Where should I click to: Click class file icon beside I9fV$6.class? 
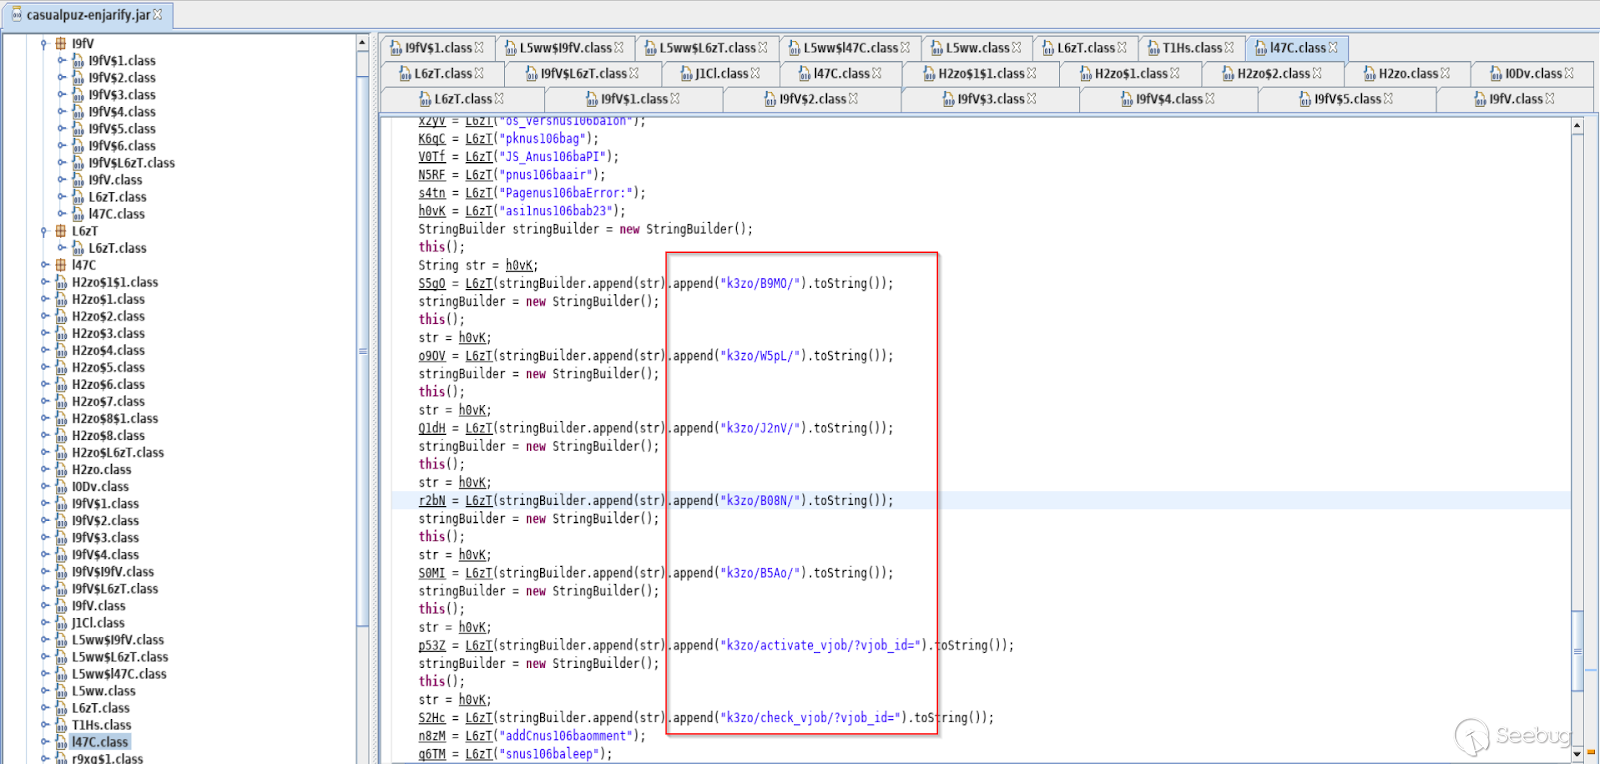coord(78,146)
